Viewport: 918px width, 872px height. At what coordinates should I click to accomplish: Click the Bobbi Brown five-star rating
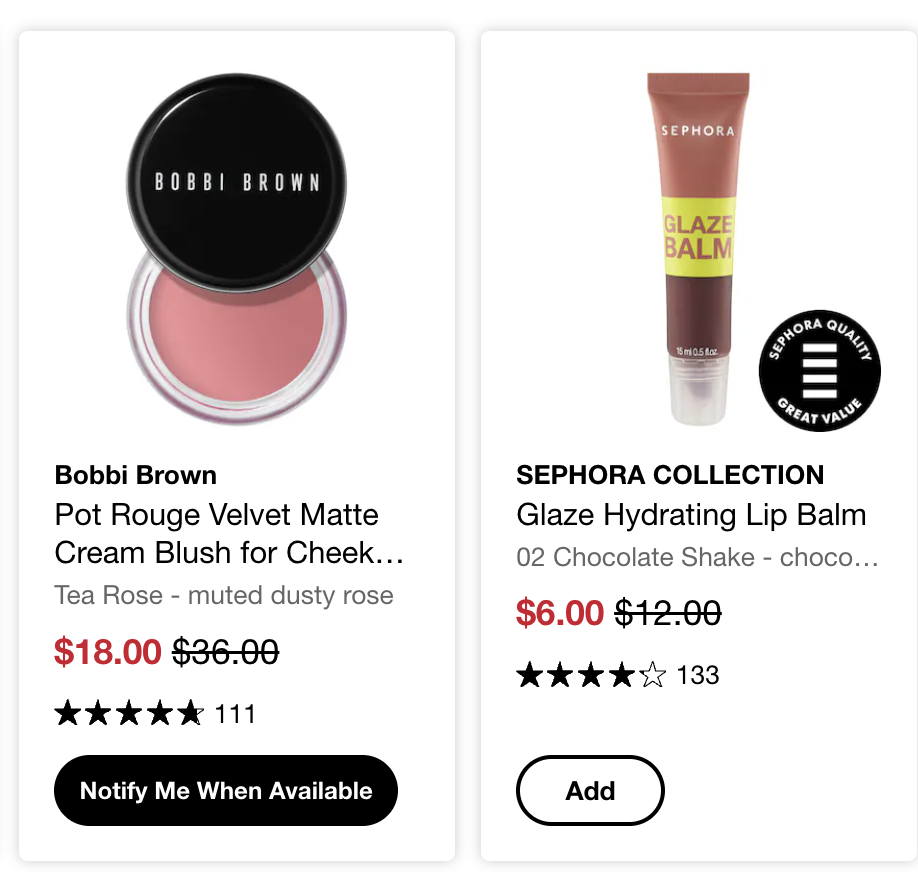pyautogui.click(x=129, y=714)
